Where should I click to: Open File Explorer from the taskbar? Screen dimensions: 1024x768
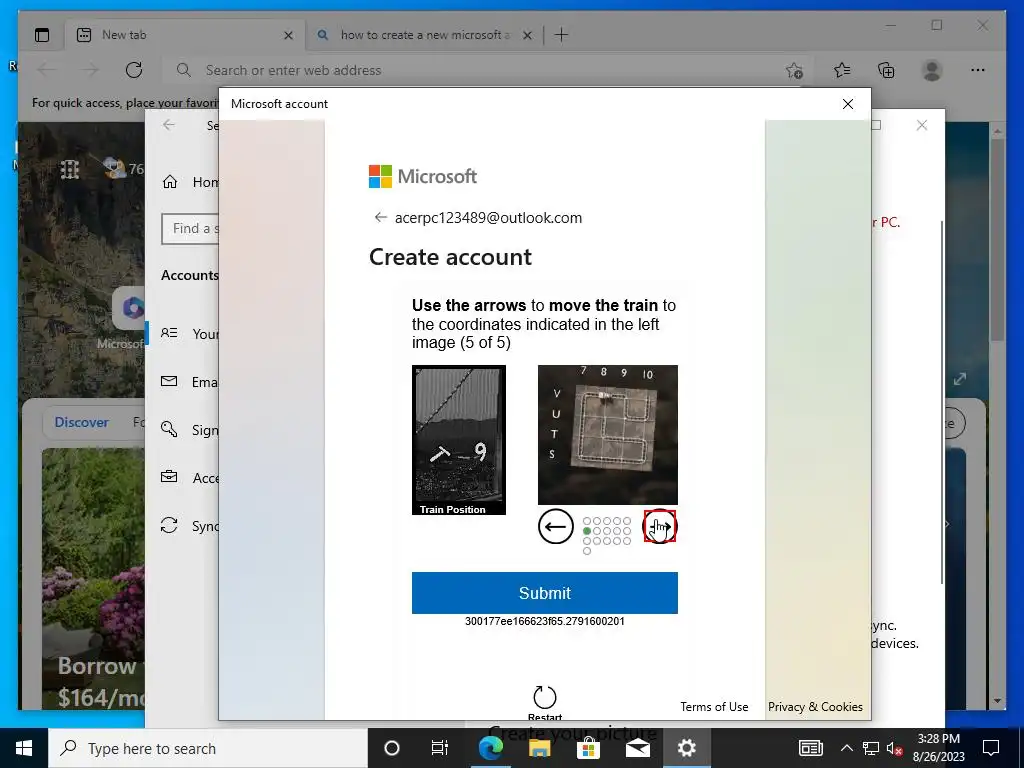(539, 748)
